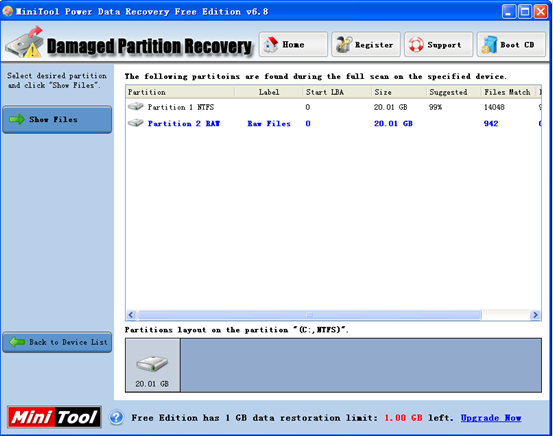The width and height of the screenshot is (553, 436).
Task: Click the MiniTool logo
Action: point(55,417)
